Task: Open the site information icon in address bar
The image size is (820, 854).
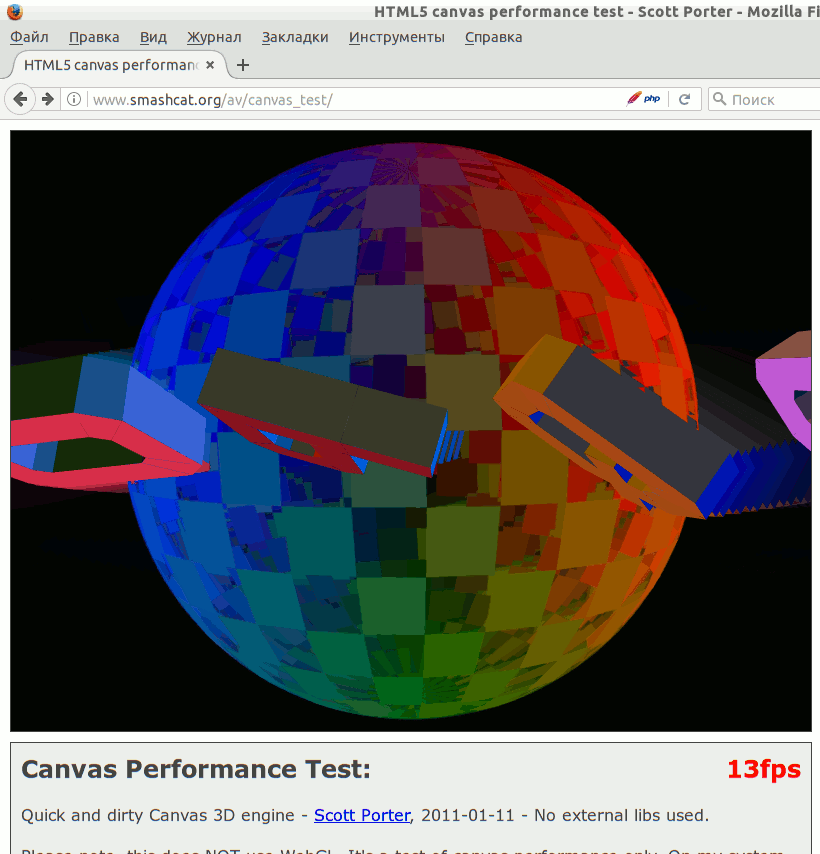Action: pyautogui.click(x=74, y=99)
